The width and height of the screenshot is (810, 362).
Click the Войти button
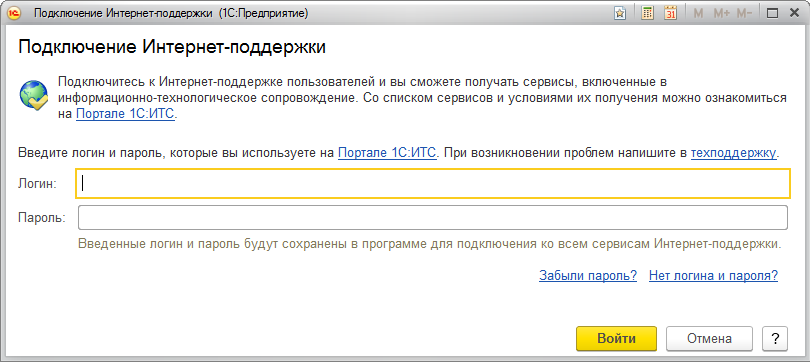[616, 339]
